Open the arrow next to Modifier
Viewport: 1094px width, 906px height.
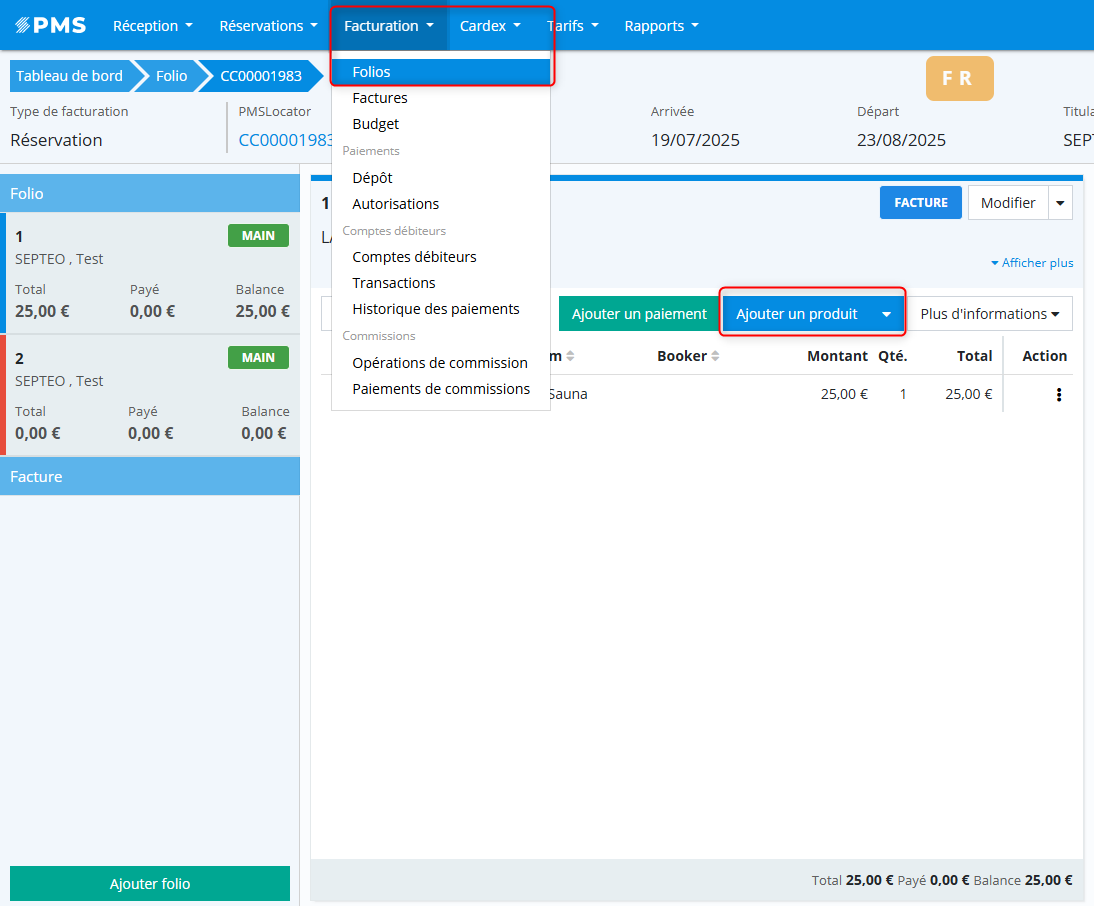[1060, 203]
